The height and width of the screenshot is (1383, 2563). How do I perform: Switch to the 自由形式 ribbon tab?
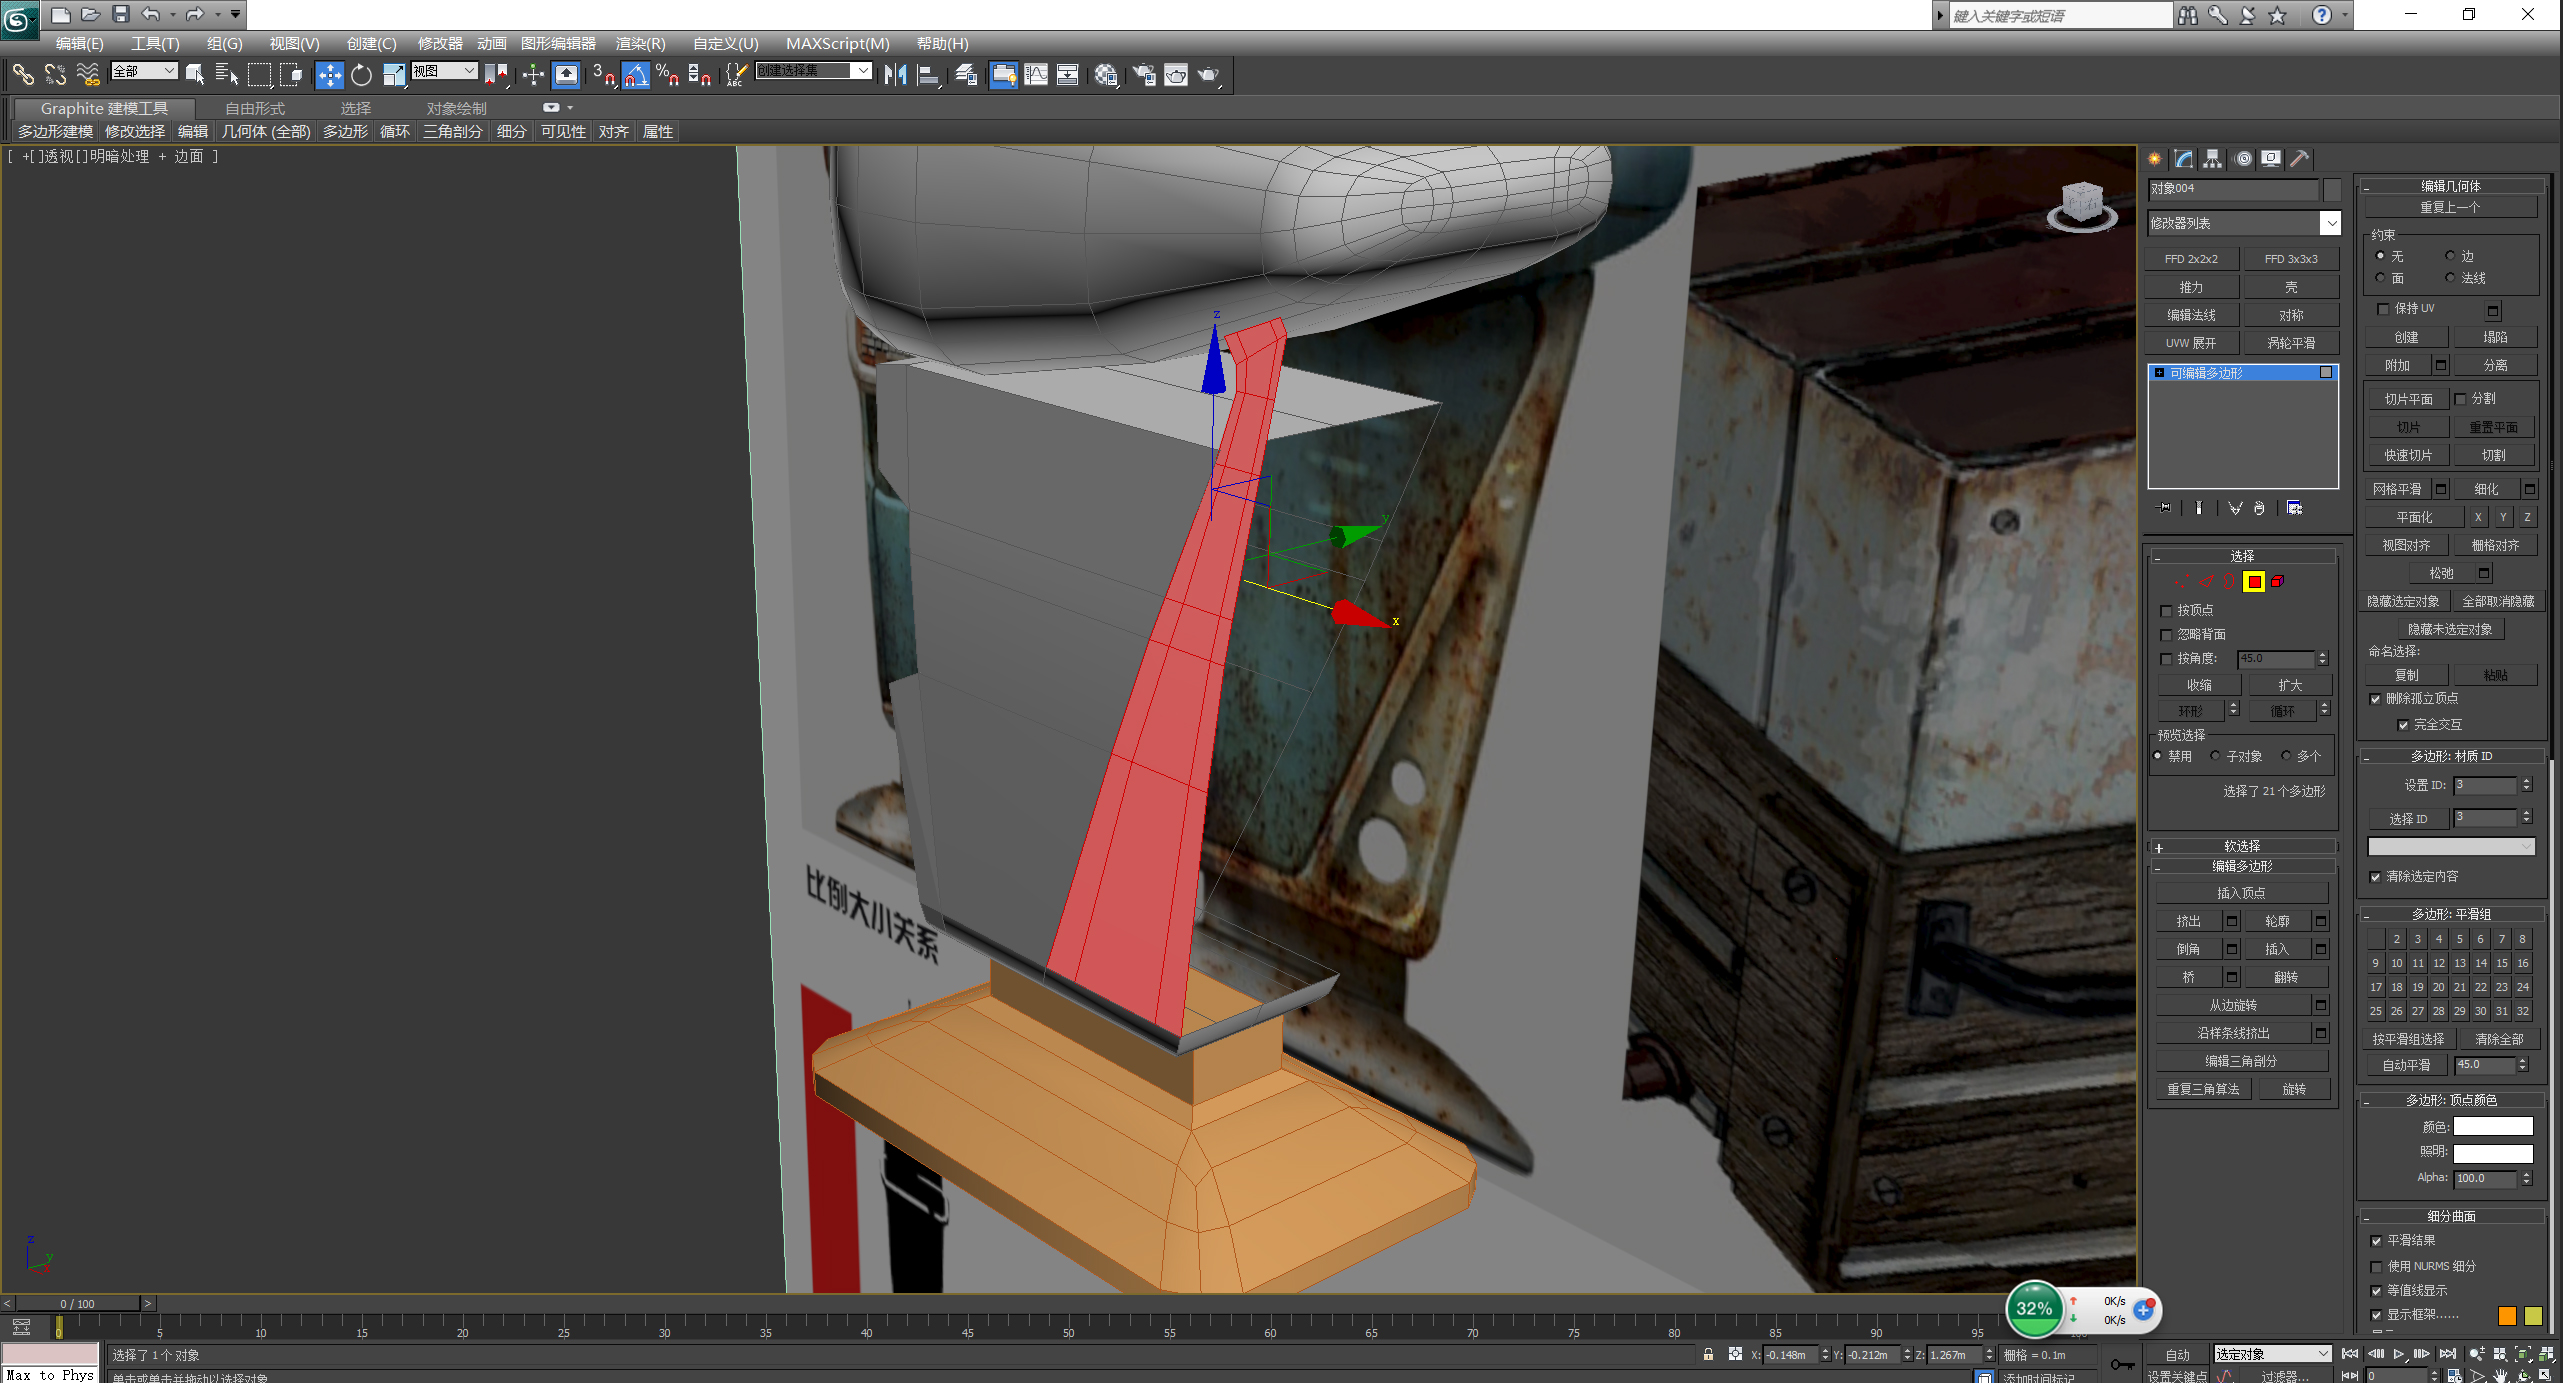[254, 108]
